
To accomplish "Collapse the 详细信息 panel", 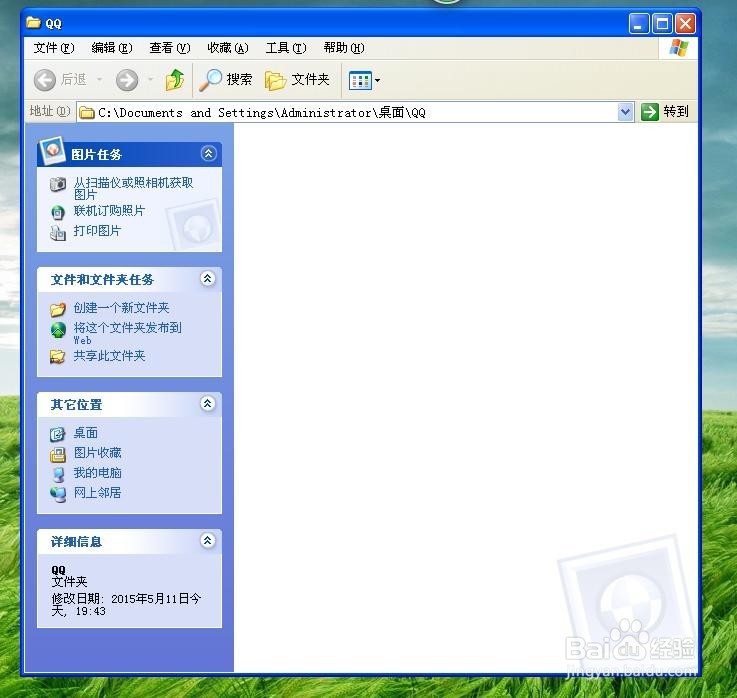I will (x=208, y=541).
